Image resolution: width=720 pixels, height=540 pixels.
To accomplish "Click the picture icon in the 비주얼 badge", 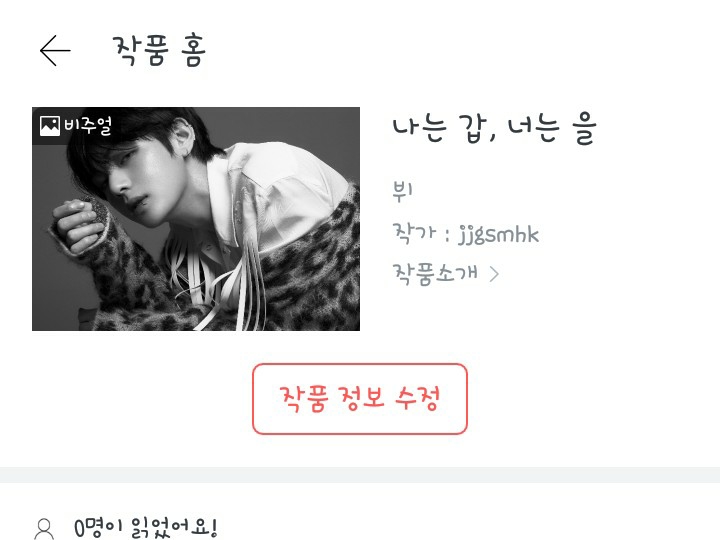I will point(50,126).
